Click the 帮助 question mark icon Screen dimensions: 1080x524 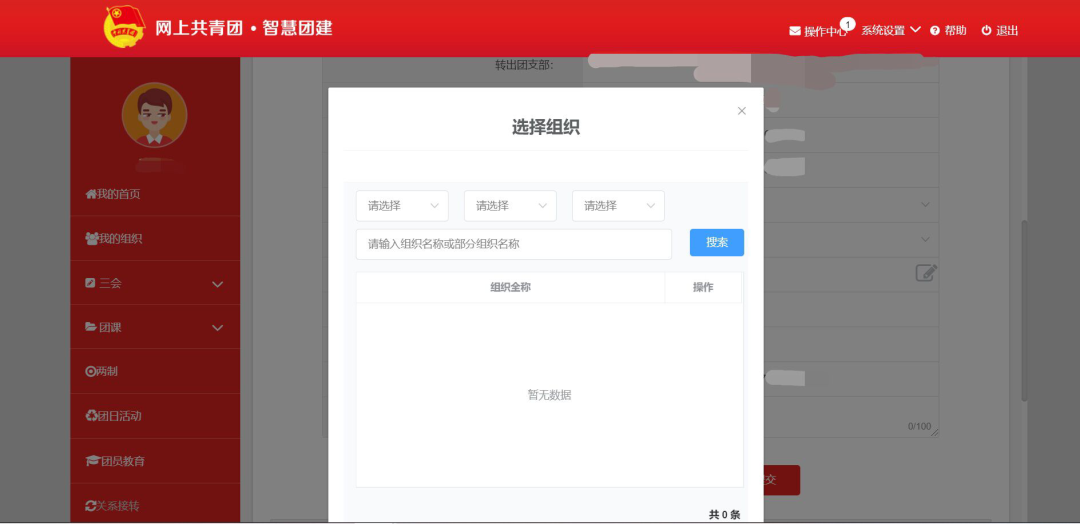point(935,31)
